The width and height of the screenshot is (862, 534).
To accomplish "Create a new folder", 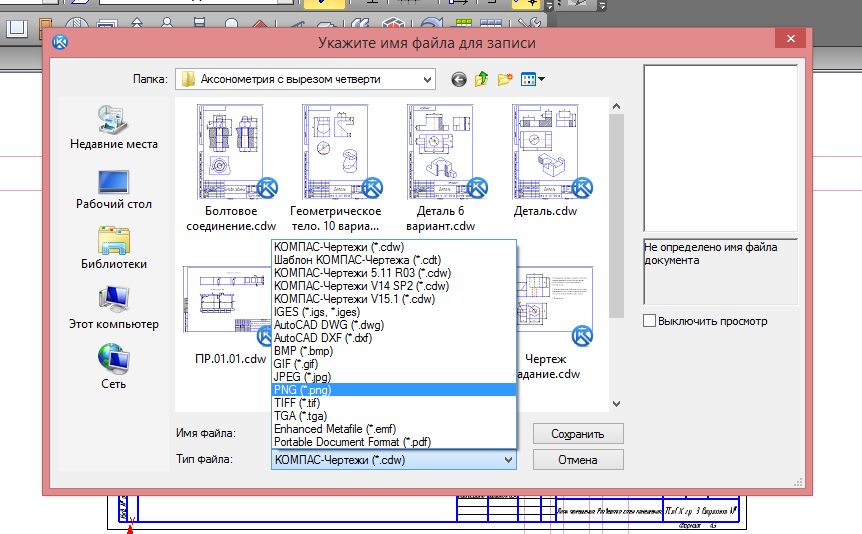I will [x=505, y=79].
